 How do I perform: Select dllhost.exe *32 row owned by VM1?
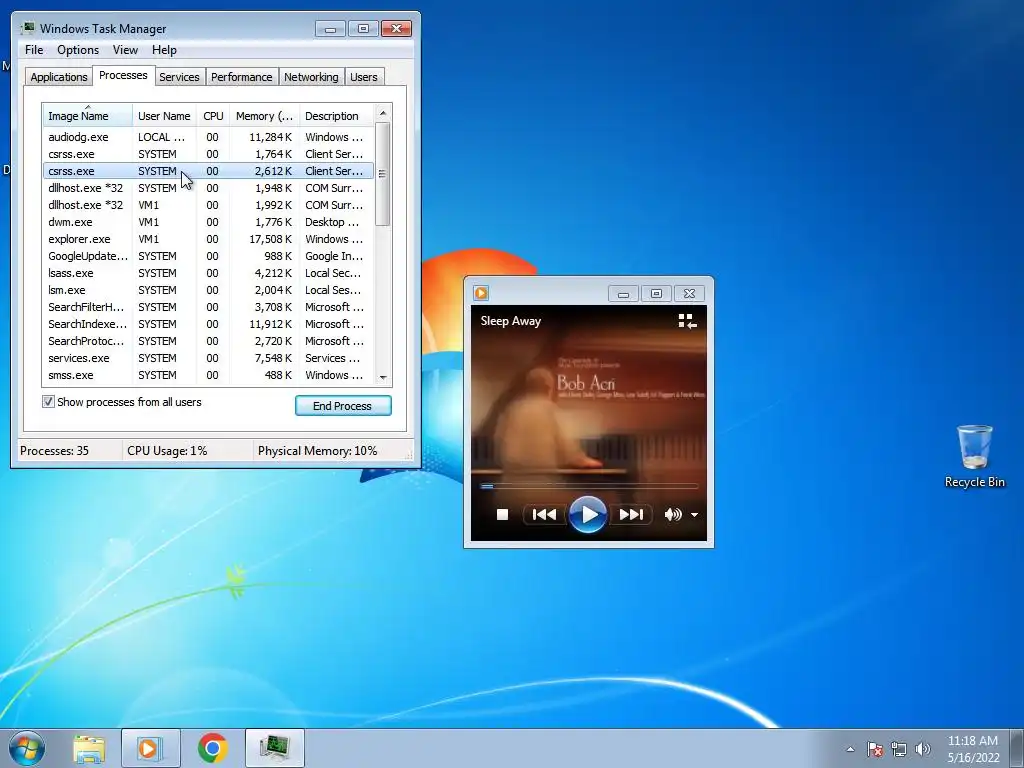click(208, 205)
